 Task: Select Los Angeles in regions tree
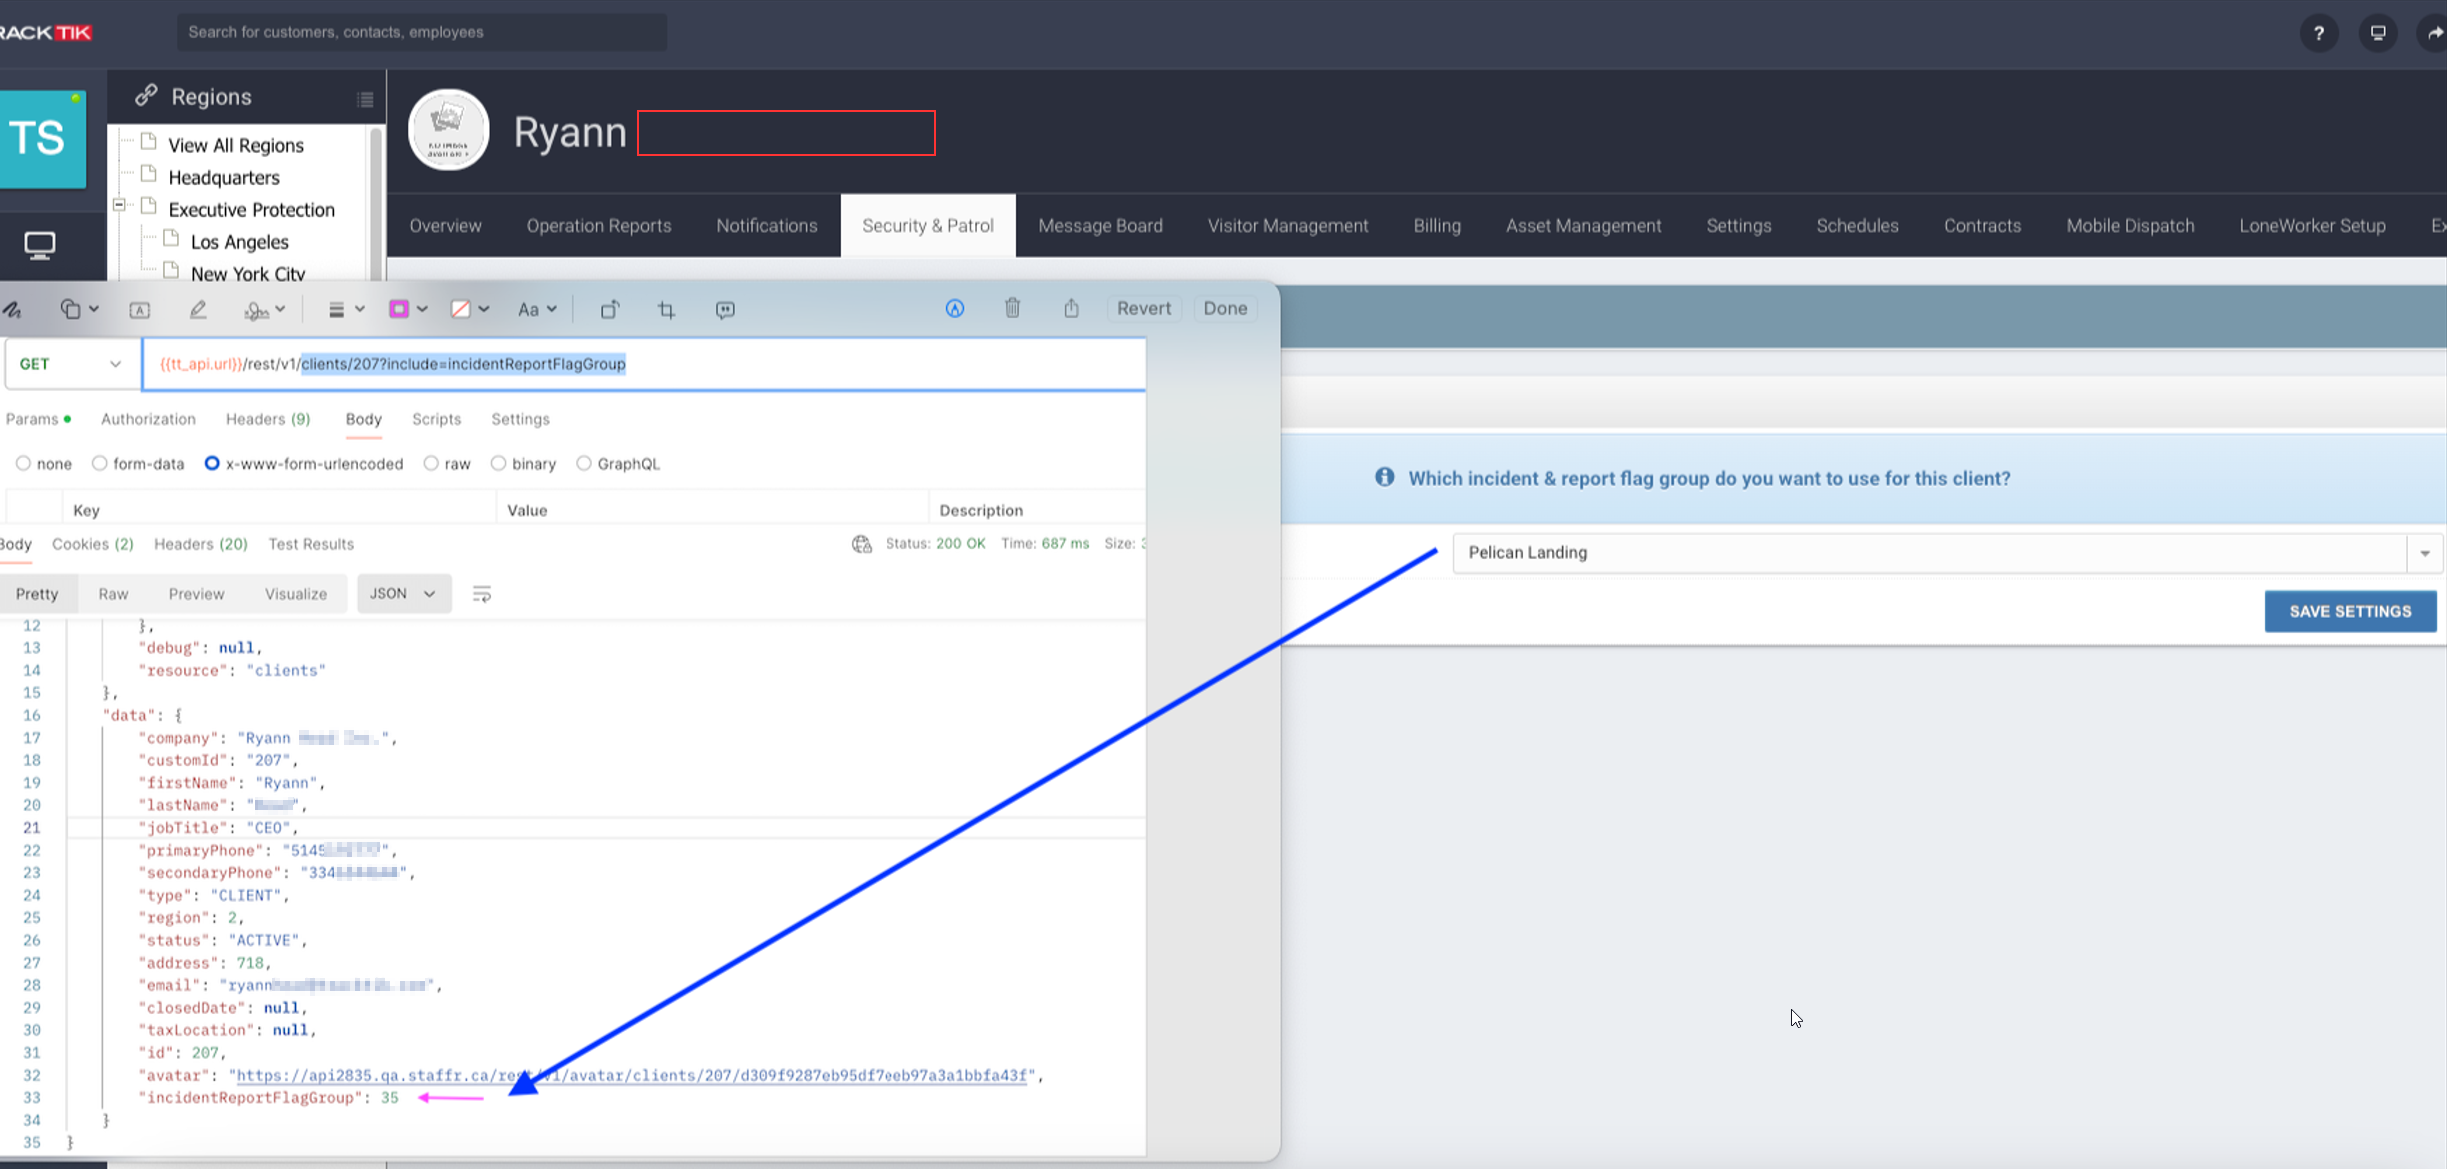[x=239, y=242]
